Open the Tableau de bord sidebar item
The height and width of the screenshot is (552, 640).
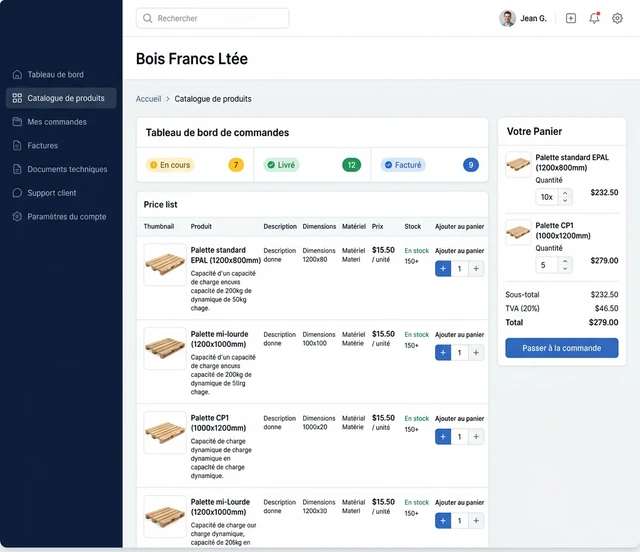click(55, 74)
